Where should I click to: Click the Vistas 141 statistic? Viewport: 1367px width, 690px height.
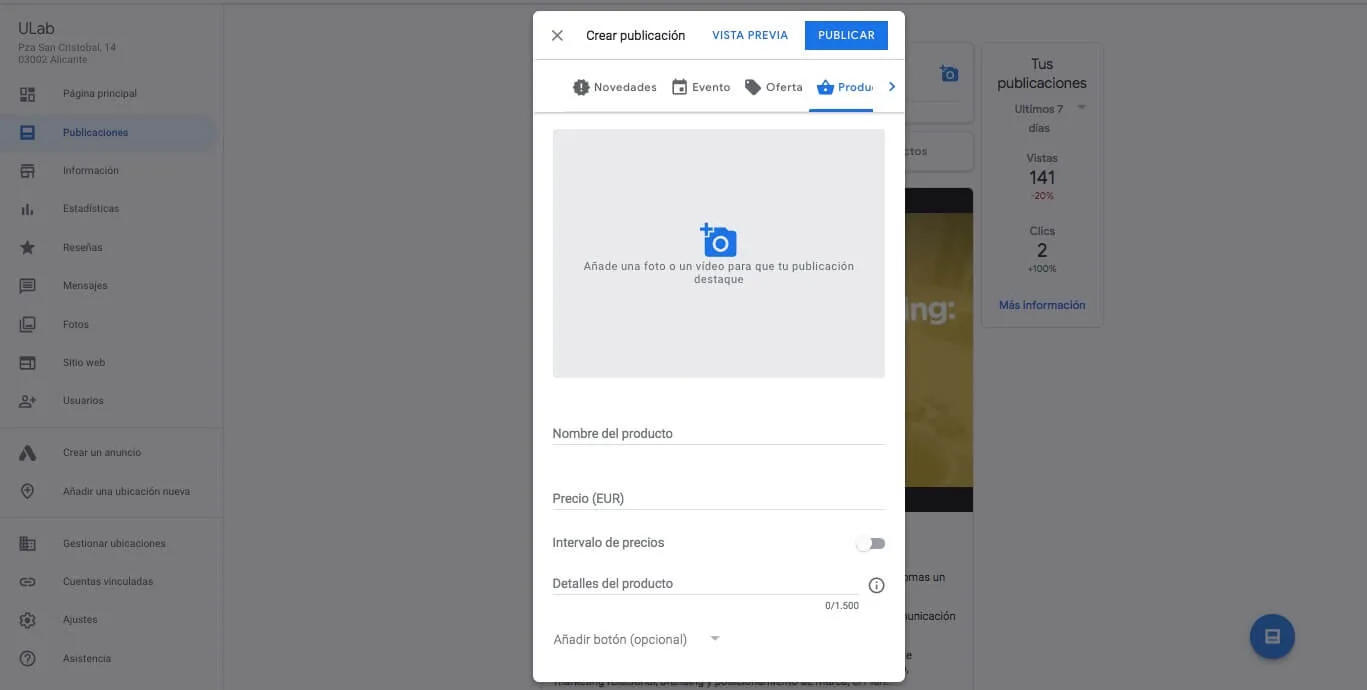[1042, 176]
